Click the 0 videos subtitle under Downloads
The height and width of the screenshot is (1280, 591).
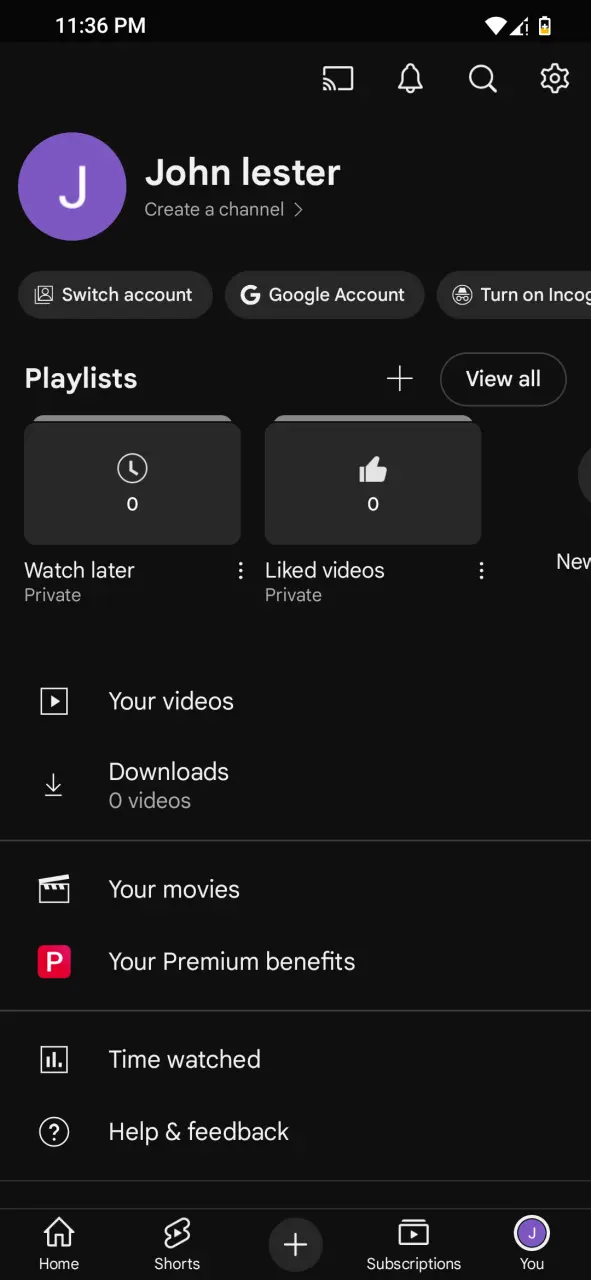pyautogui.click(x=150, y=801)
